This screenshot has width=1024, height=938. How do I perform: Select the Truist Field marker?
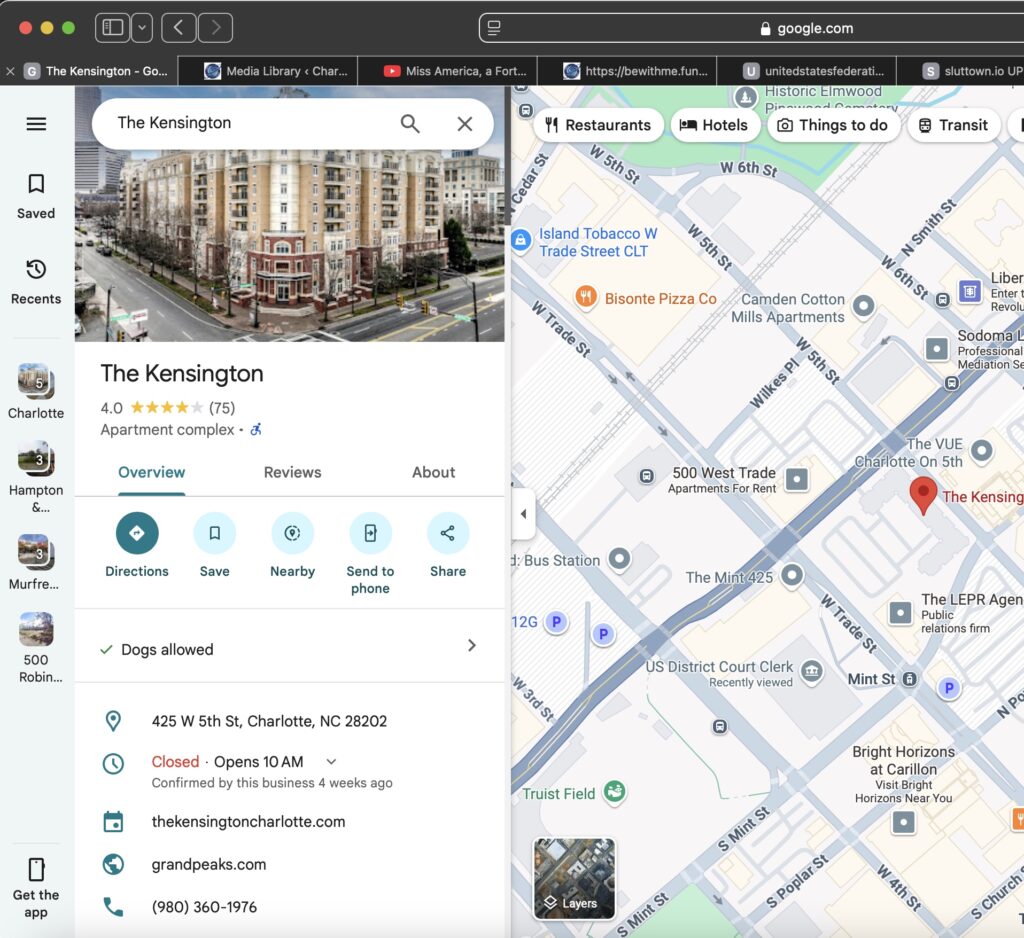click(614, 792)
